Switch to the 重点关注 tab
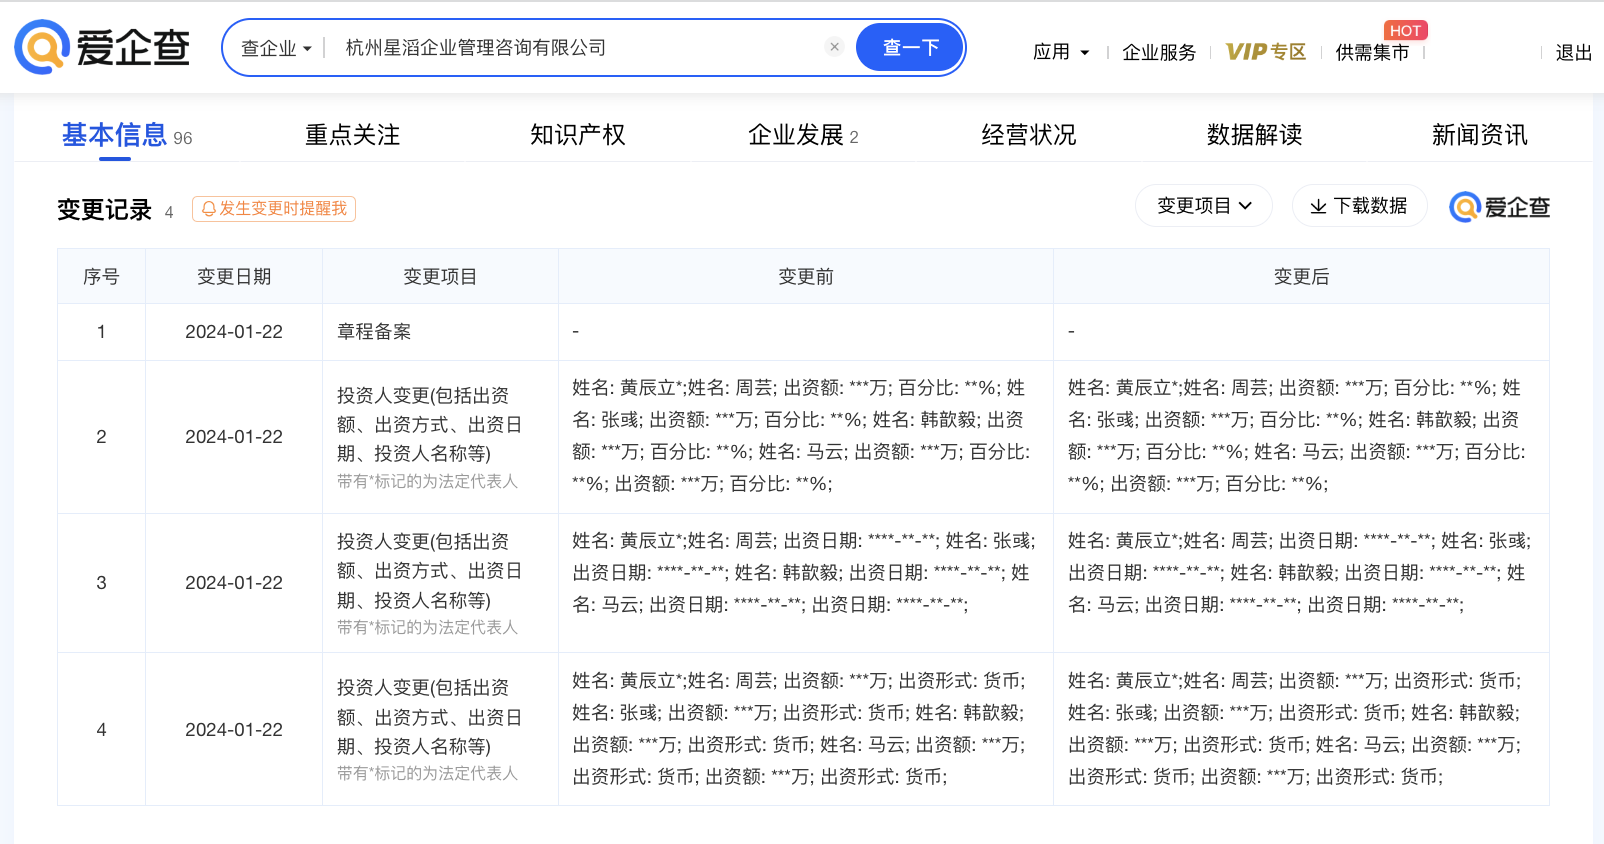The image size is (1604, 844). [x=352, y=135]
